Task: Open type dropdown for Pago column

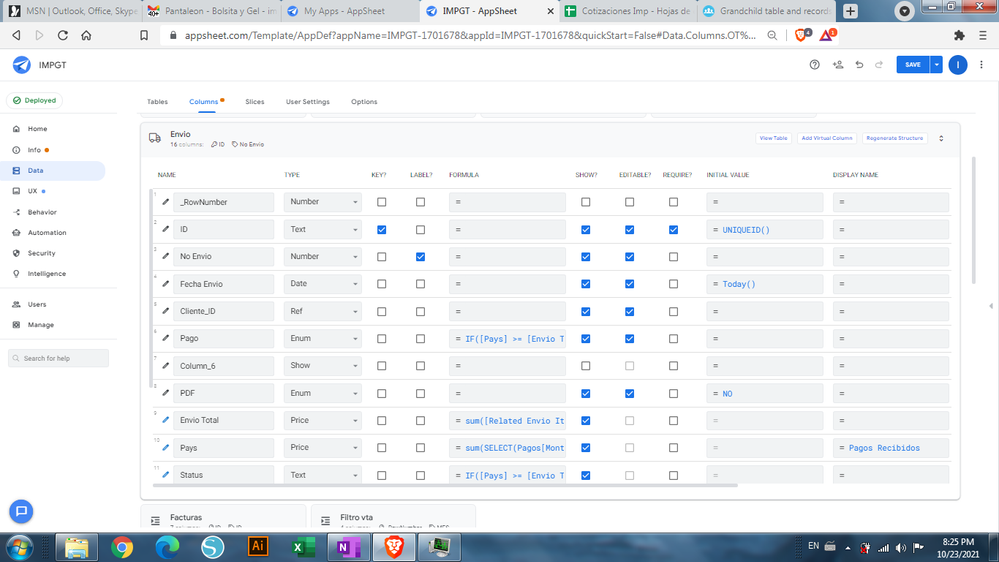Action: (322, 338)
